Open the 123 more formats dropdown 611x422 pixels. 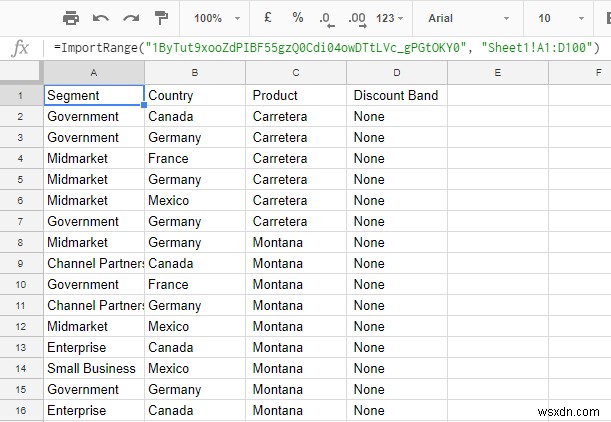[x=390, y=18]
